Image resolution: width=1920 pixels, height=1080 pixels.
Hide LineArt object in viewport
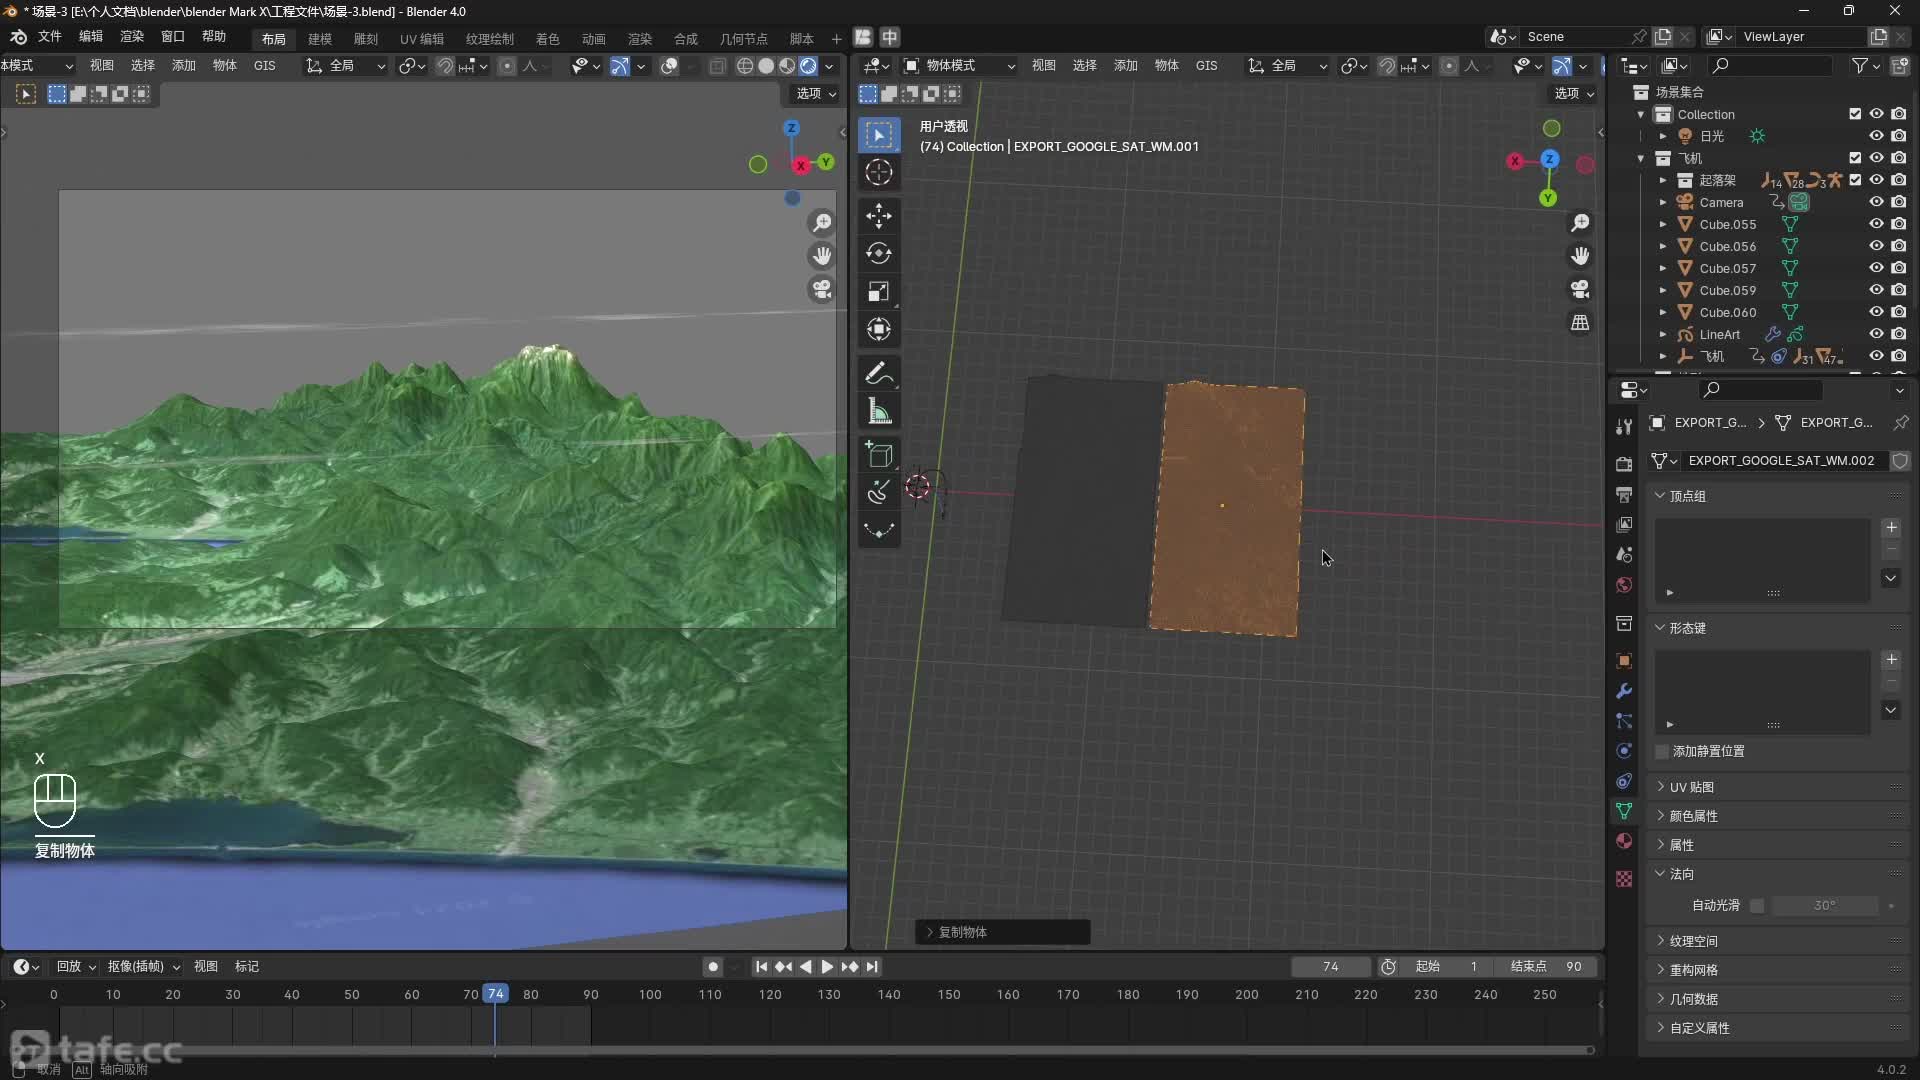(1877, 334)
